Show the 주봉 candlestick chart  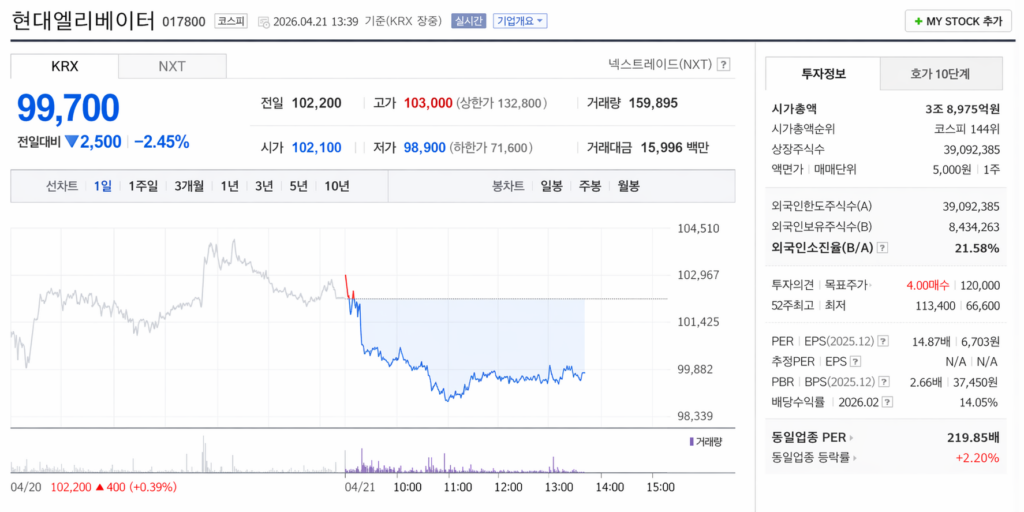point(590,186)
